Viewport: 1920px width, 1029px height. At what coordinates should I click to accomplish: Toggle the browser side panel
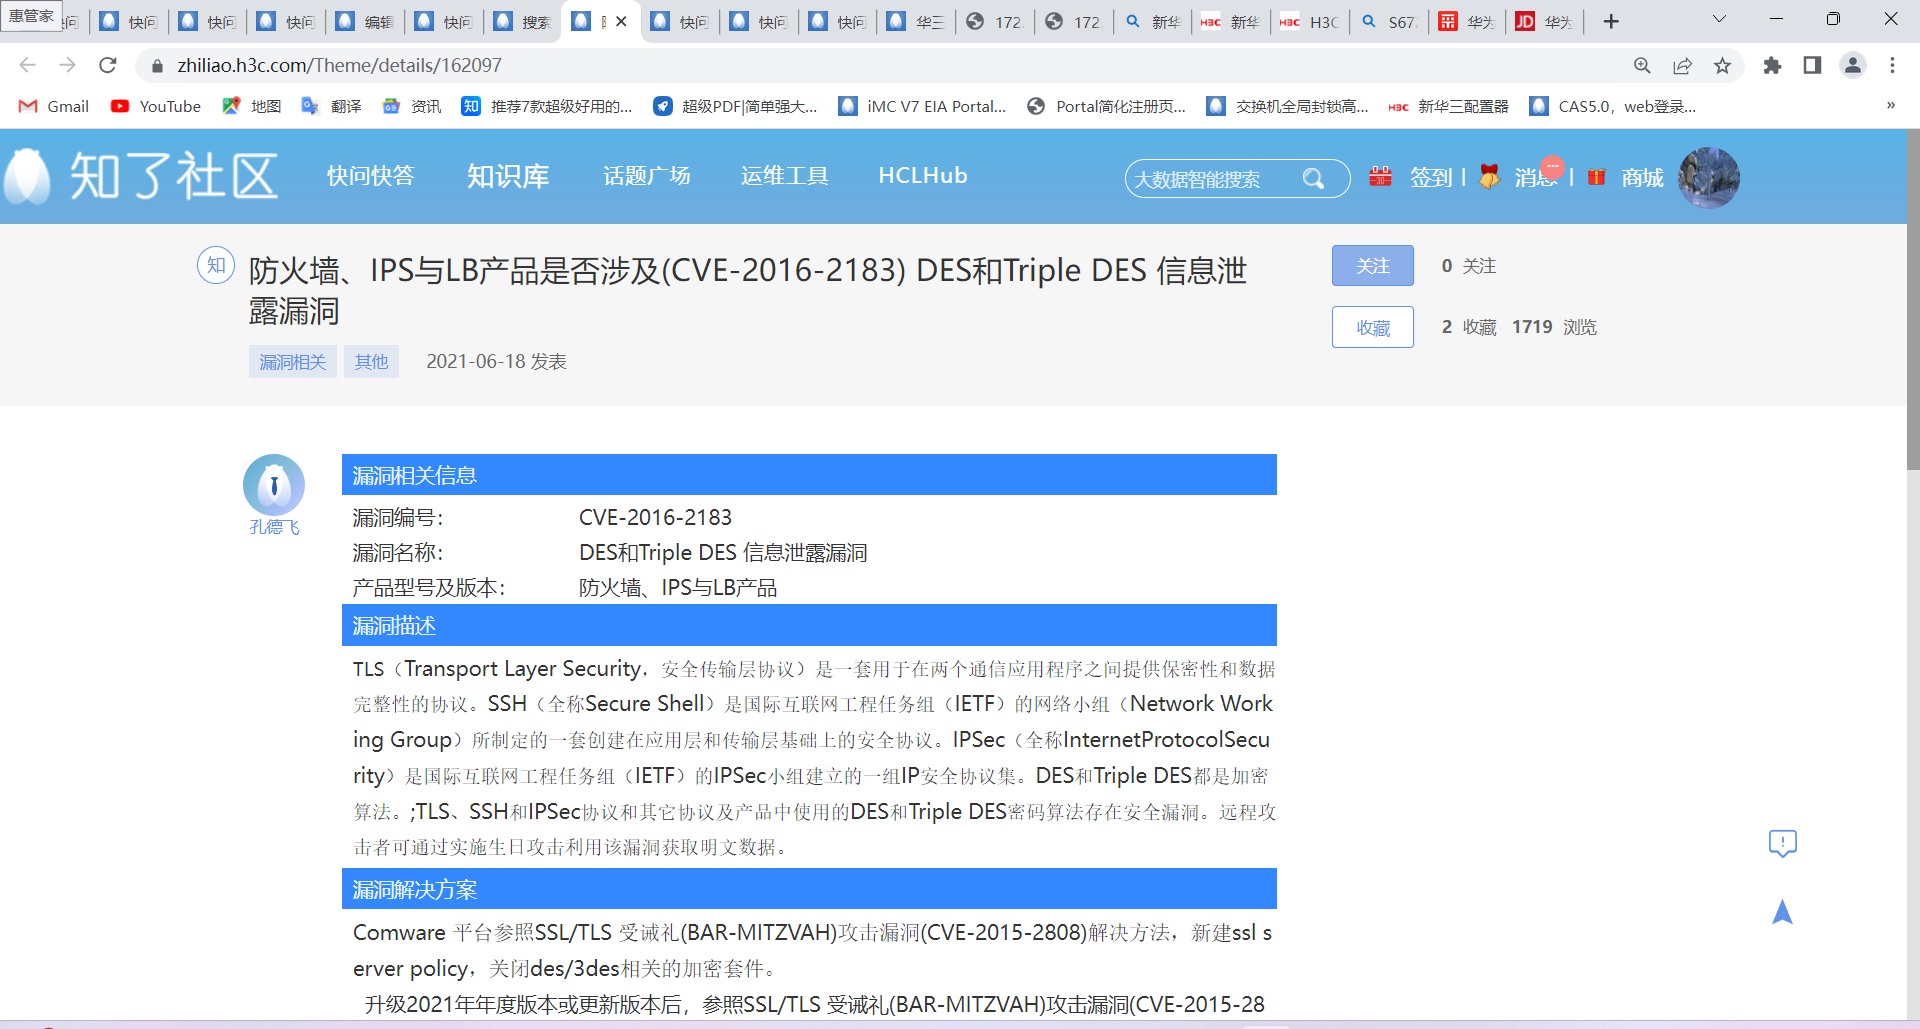(1812, 65)
